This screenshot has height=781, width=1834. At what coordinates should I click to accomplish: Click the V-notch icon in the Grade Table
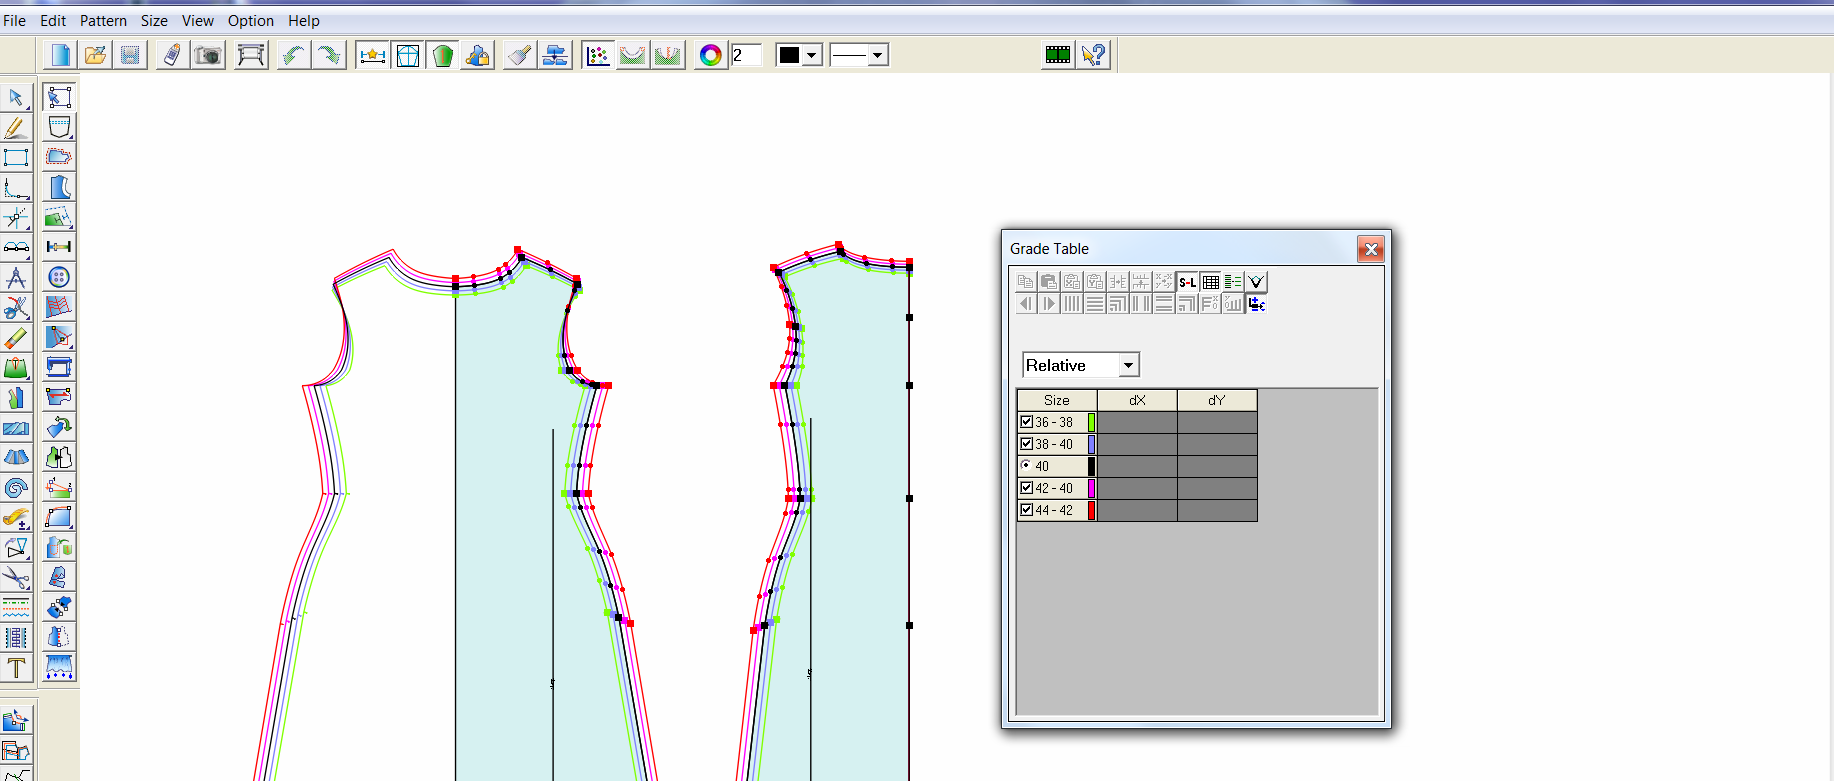(1256, 282)
